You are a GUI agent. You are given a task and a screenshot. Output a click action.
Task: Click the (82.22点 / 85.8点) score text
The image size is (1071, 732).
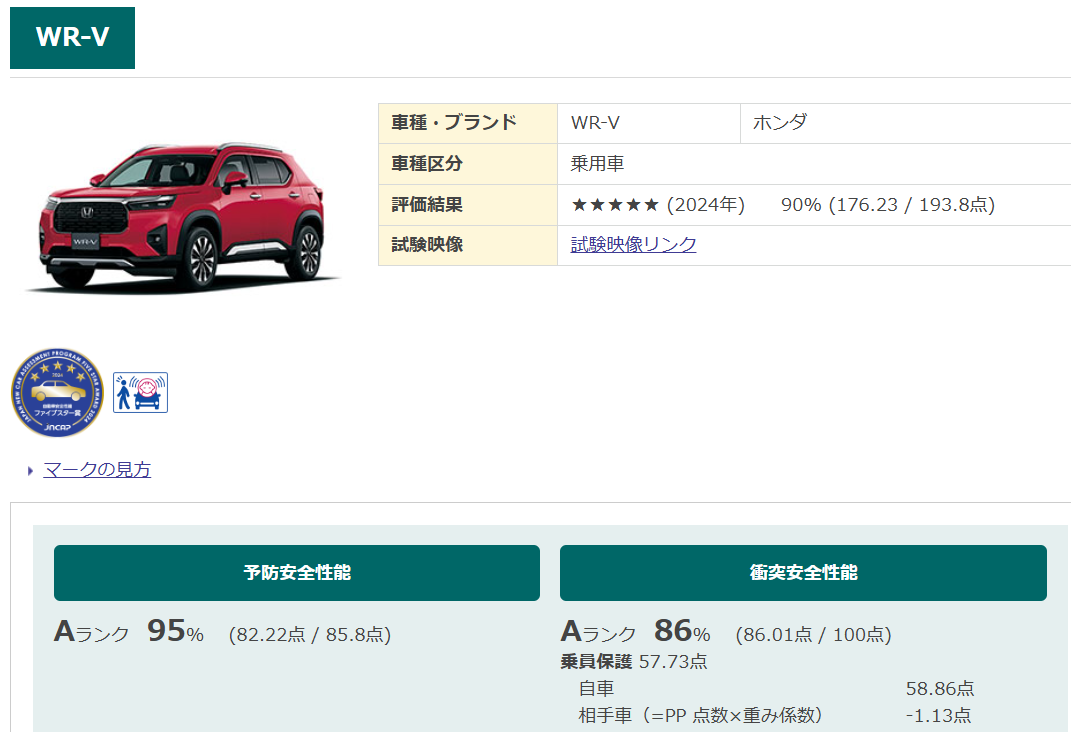(310, 635)
